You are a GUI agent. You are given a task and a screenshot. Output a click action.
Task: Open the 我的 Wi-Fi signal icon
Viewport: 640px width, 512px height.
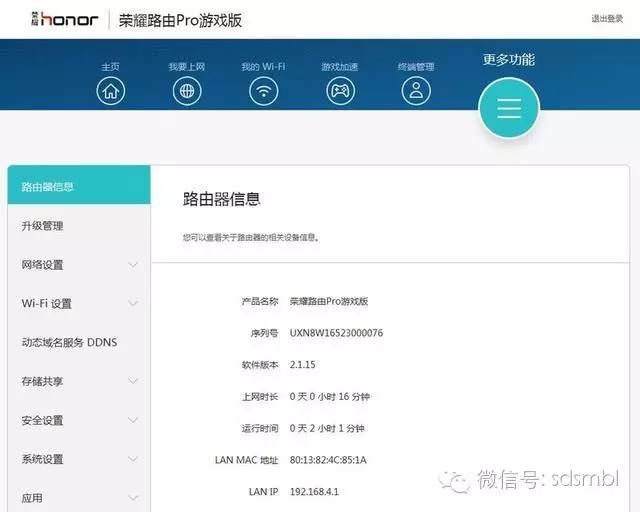[x=264, y=91]
